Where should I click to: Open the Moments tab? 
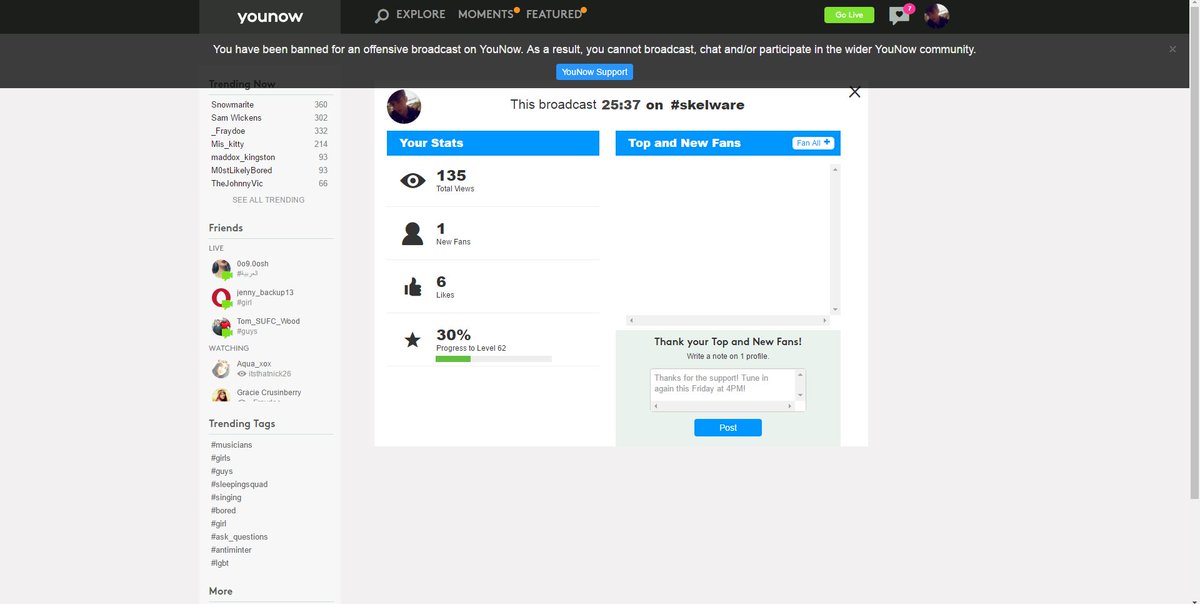(x=485, y=15)
